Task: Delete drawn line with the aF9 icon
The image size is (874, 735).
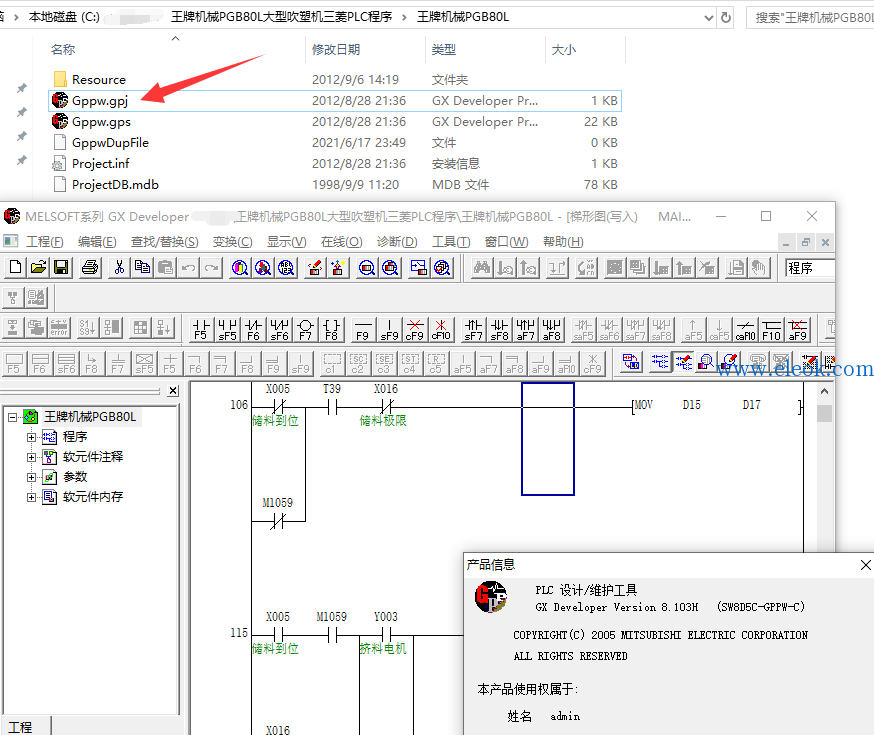Action: pyautogui.click(x=798, y=329)
